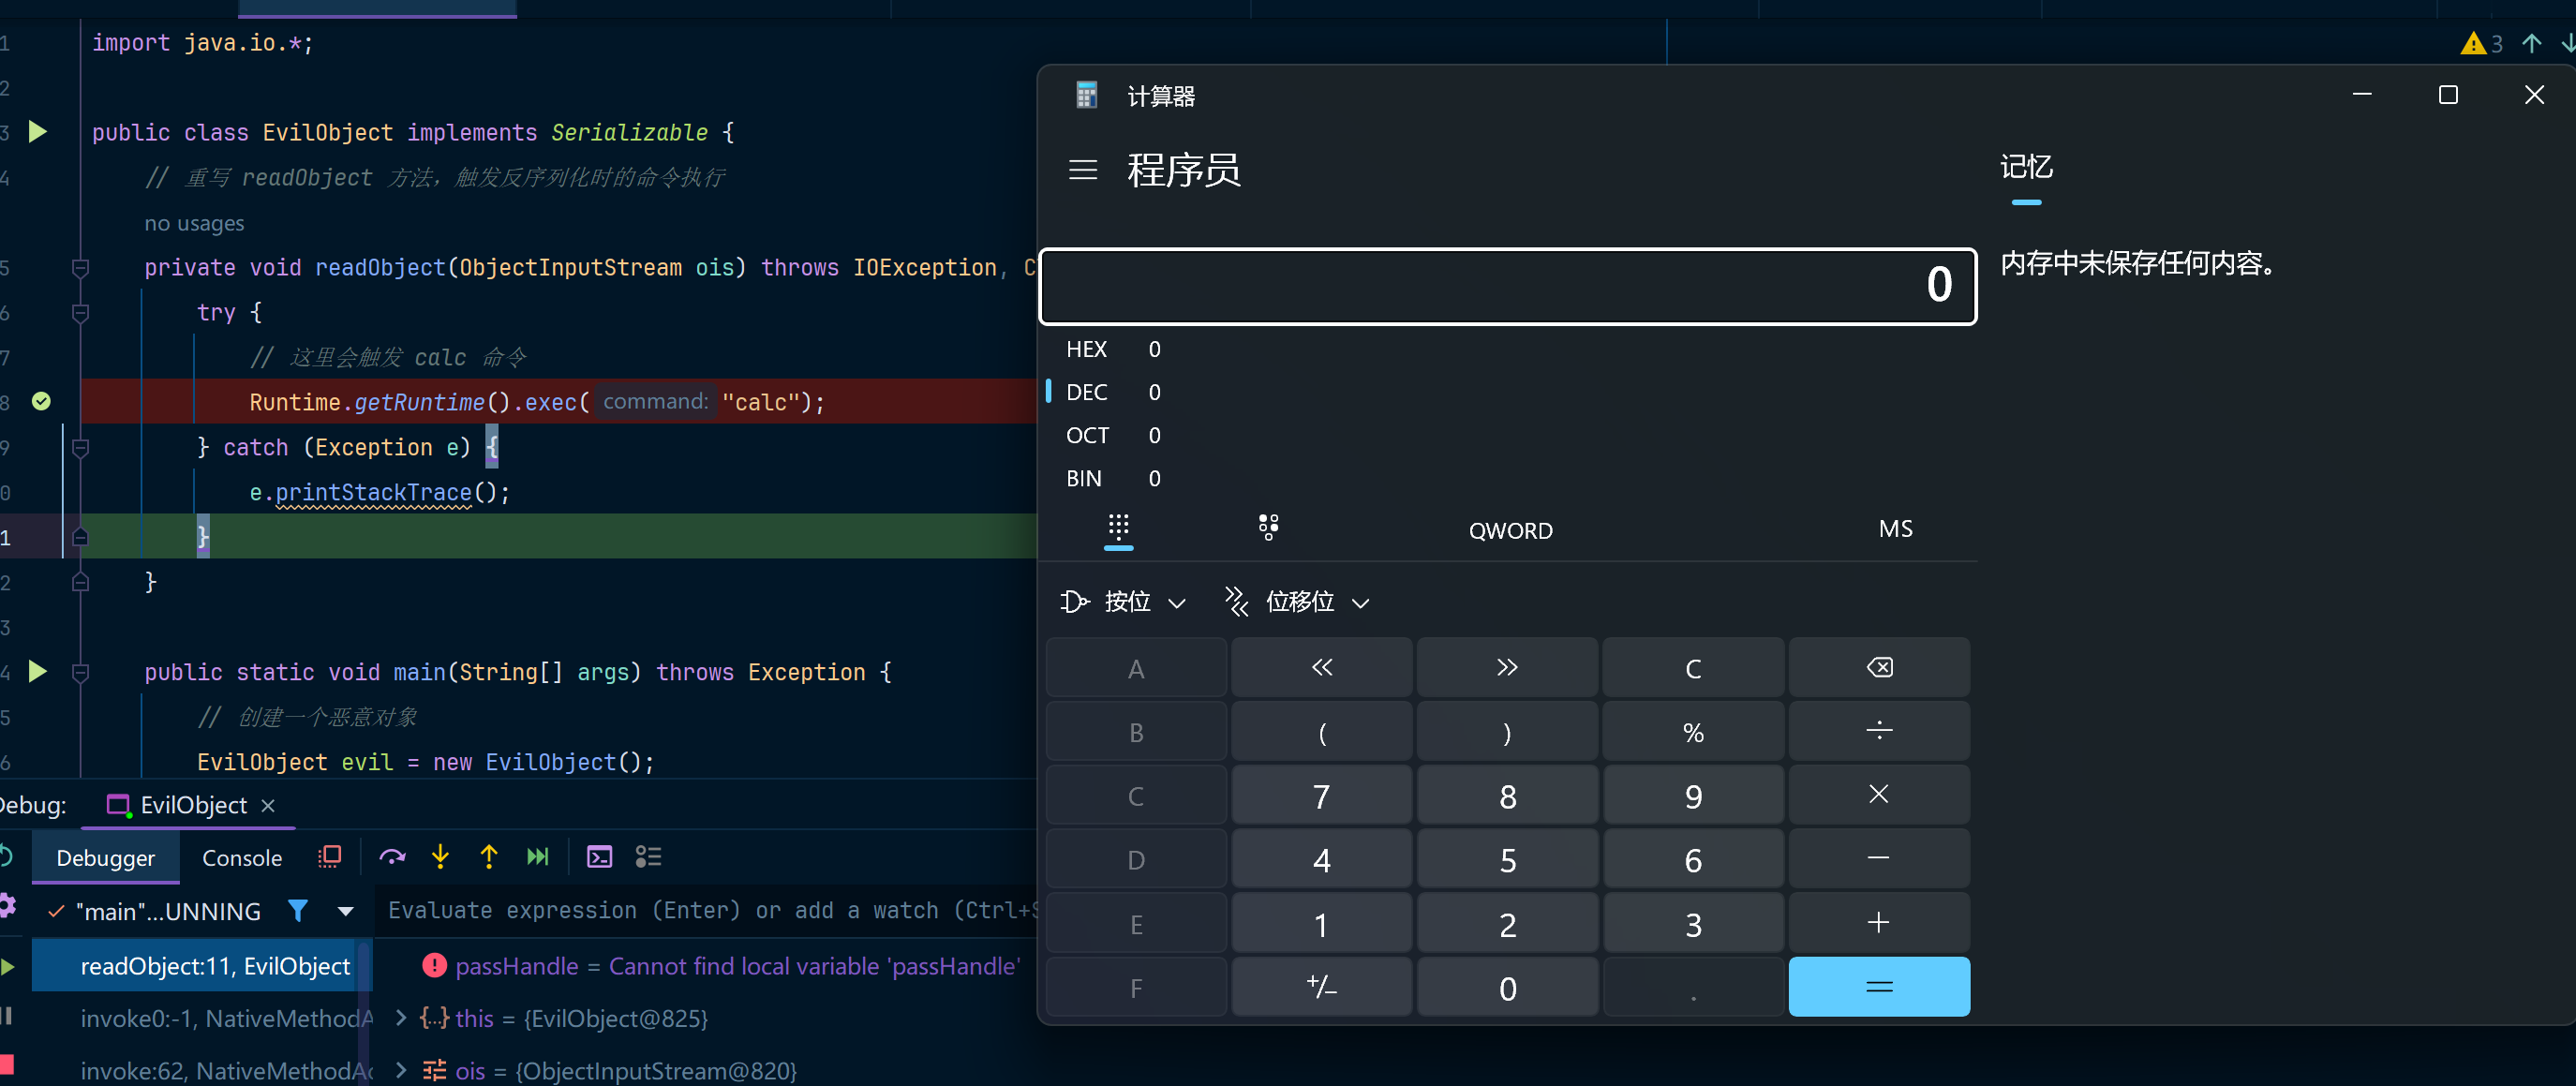
Task: Click the Step Over debugger icon
Action: pyautogui.click(x=392, y=857)
